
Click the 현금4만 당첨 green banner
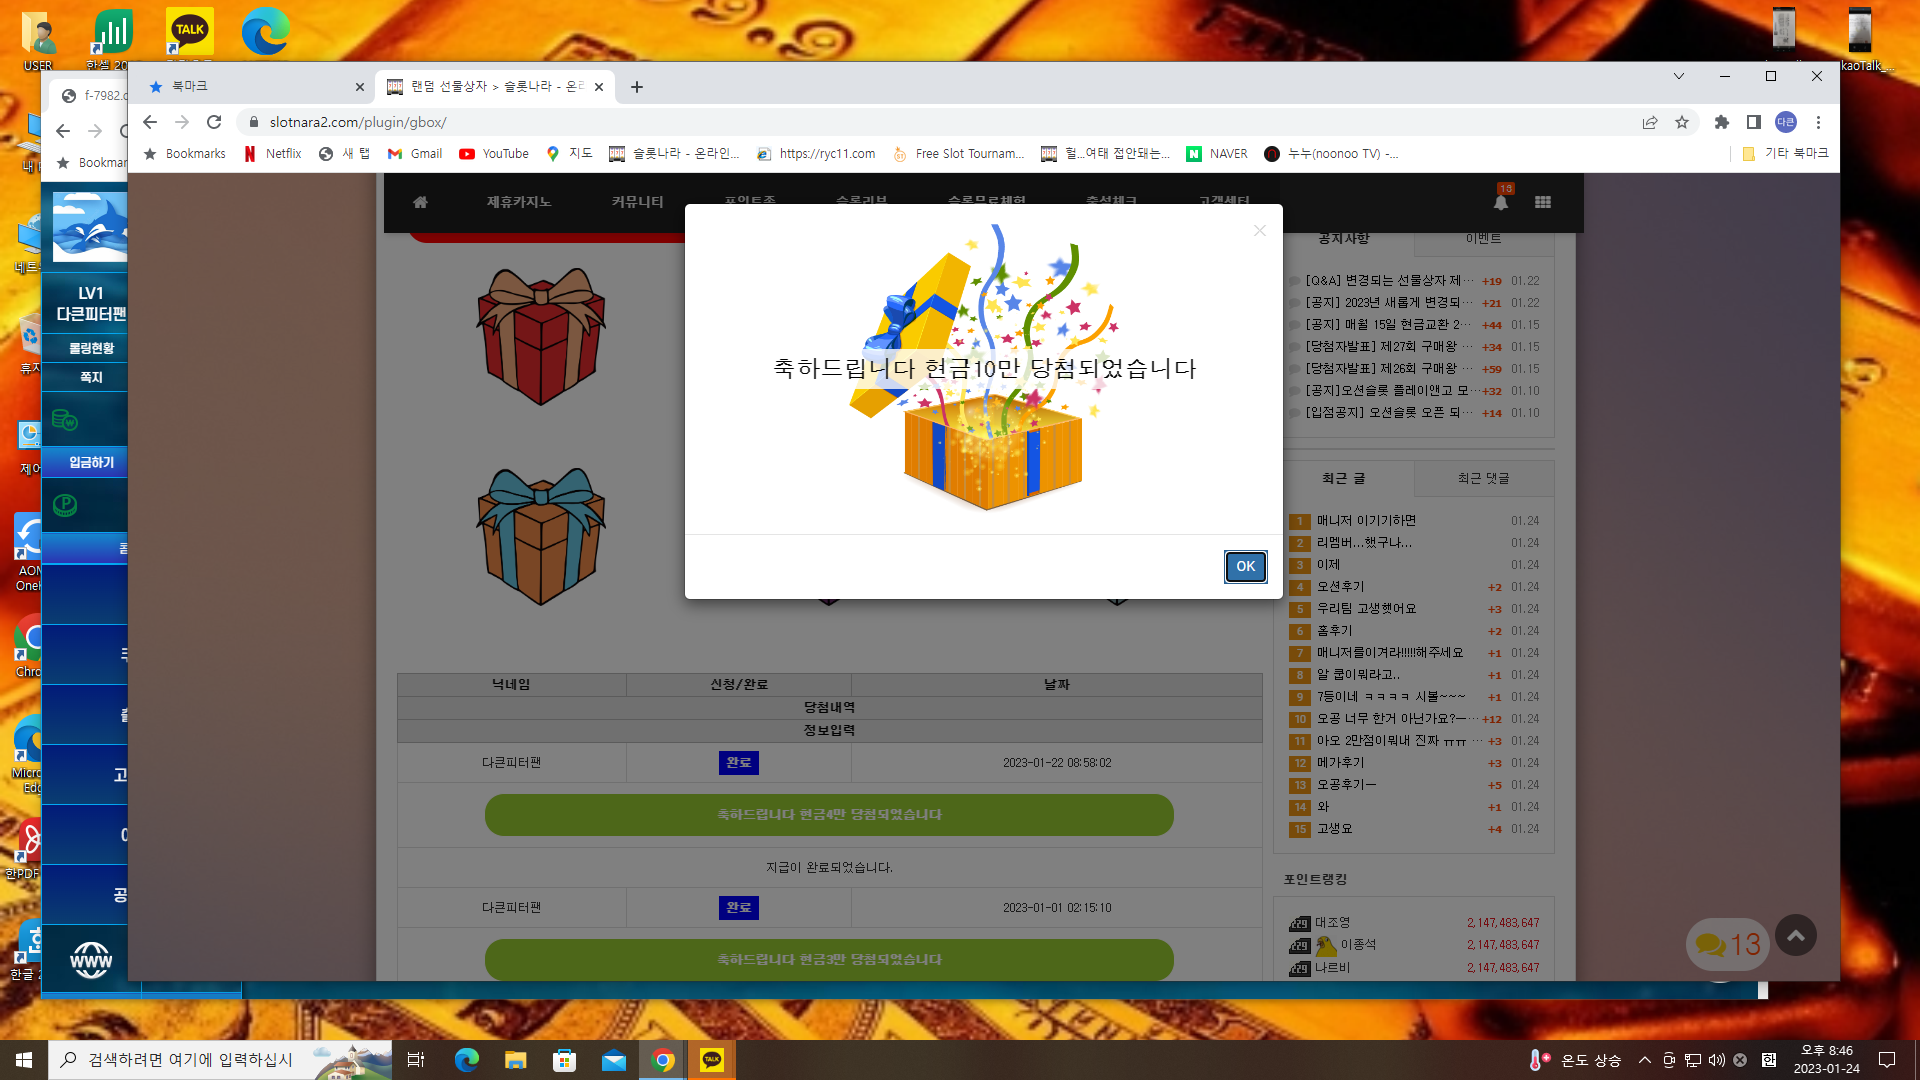click(829, 815)
